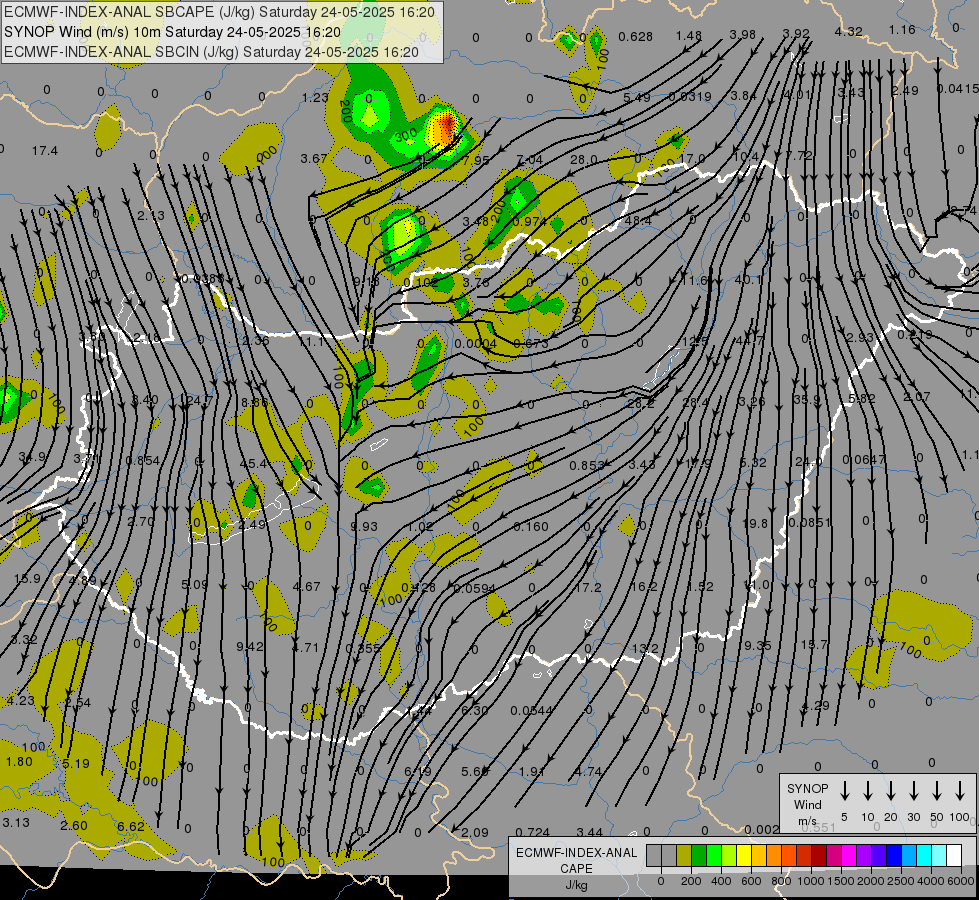Click the SYNOP Wind 10m title line
This screenshot has width=979, height=900.
coord(172,32)
